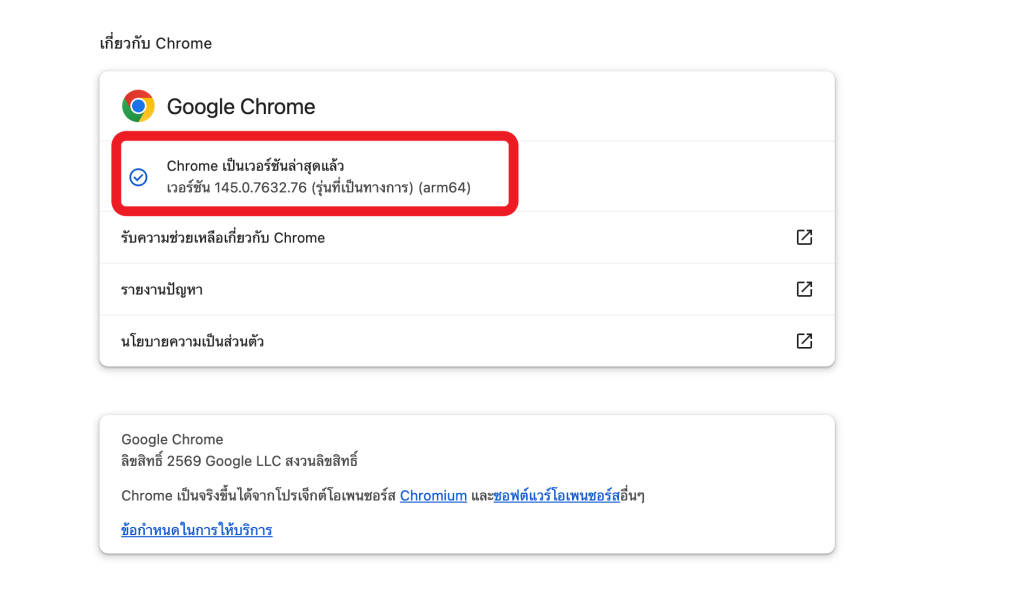Image resolution: width=1024 pixels, height=614 pixels.
Task: Open ข้อกำหนดในการให้บริการ terms of service
Action: [x=196, y=530]
